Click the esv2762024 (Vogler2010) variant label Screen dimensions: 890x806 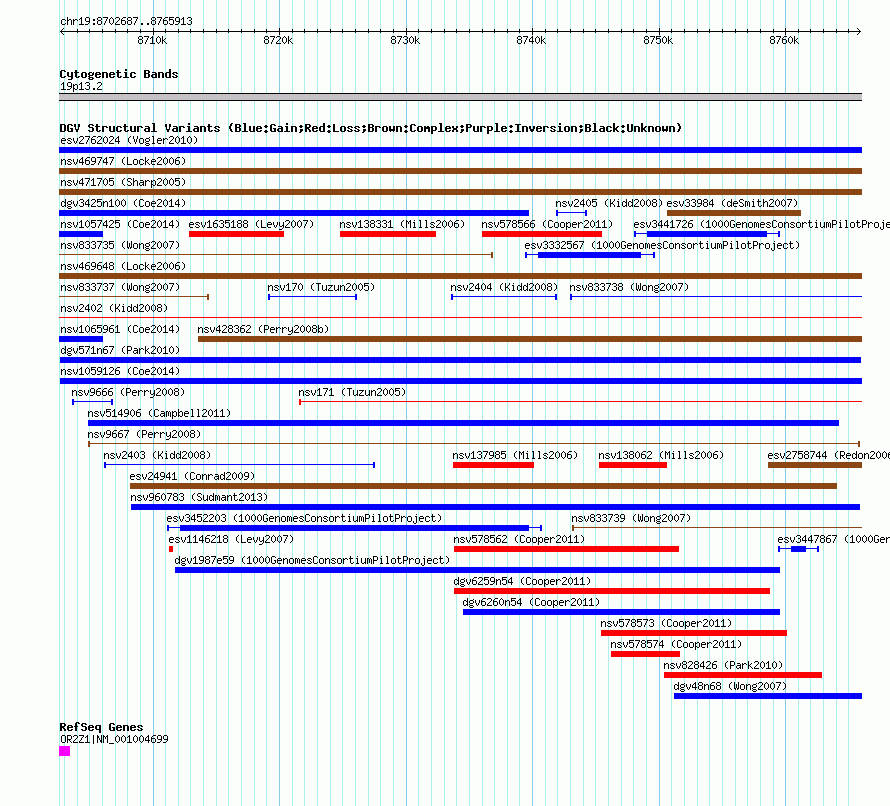pos(129,140)
